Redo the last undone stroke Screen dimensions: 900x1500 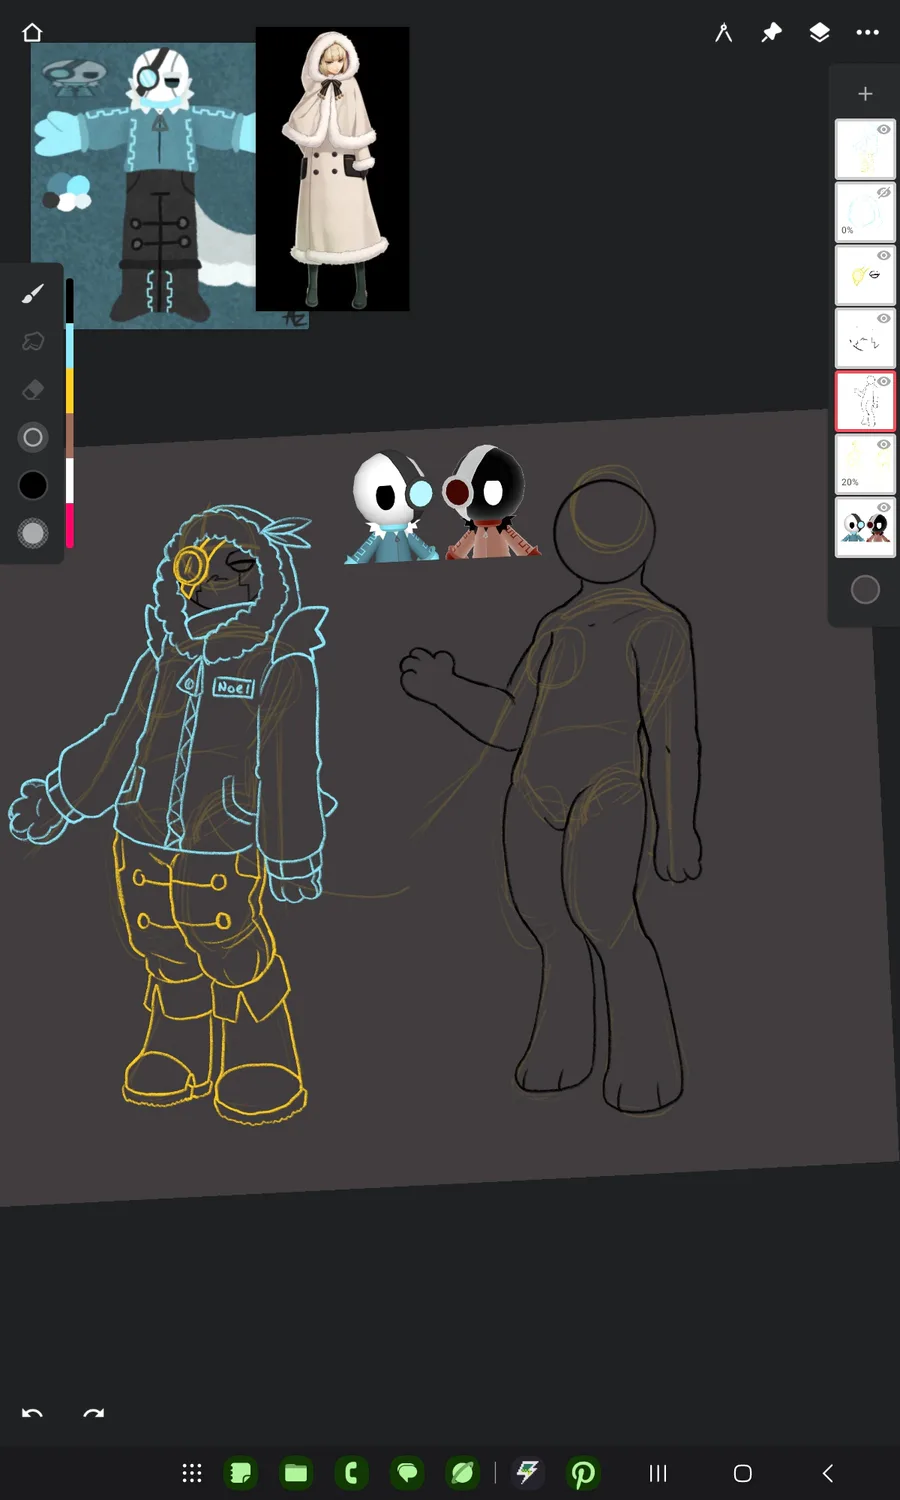[94, 1414]
